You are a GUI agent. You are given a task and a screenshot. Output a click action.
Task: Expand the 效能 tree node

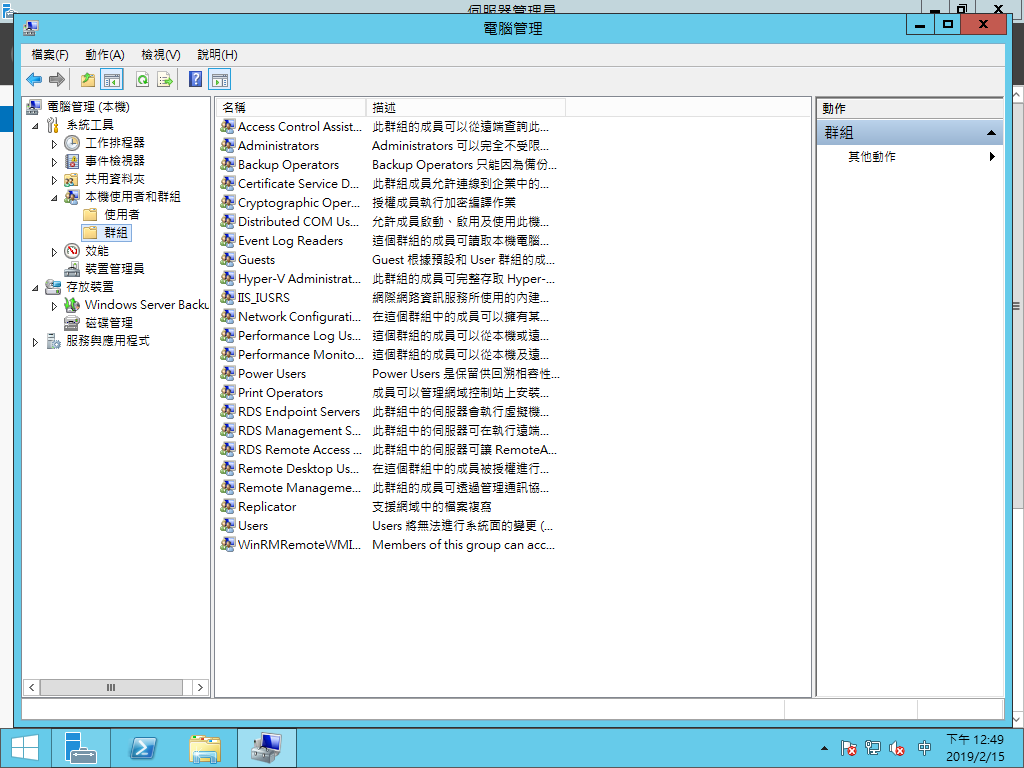pos(54,251)
